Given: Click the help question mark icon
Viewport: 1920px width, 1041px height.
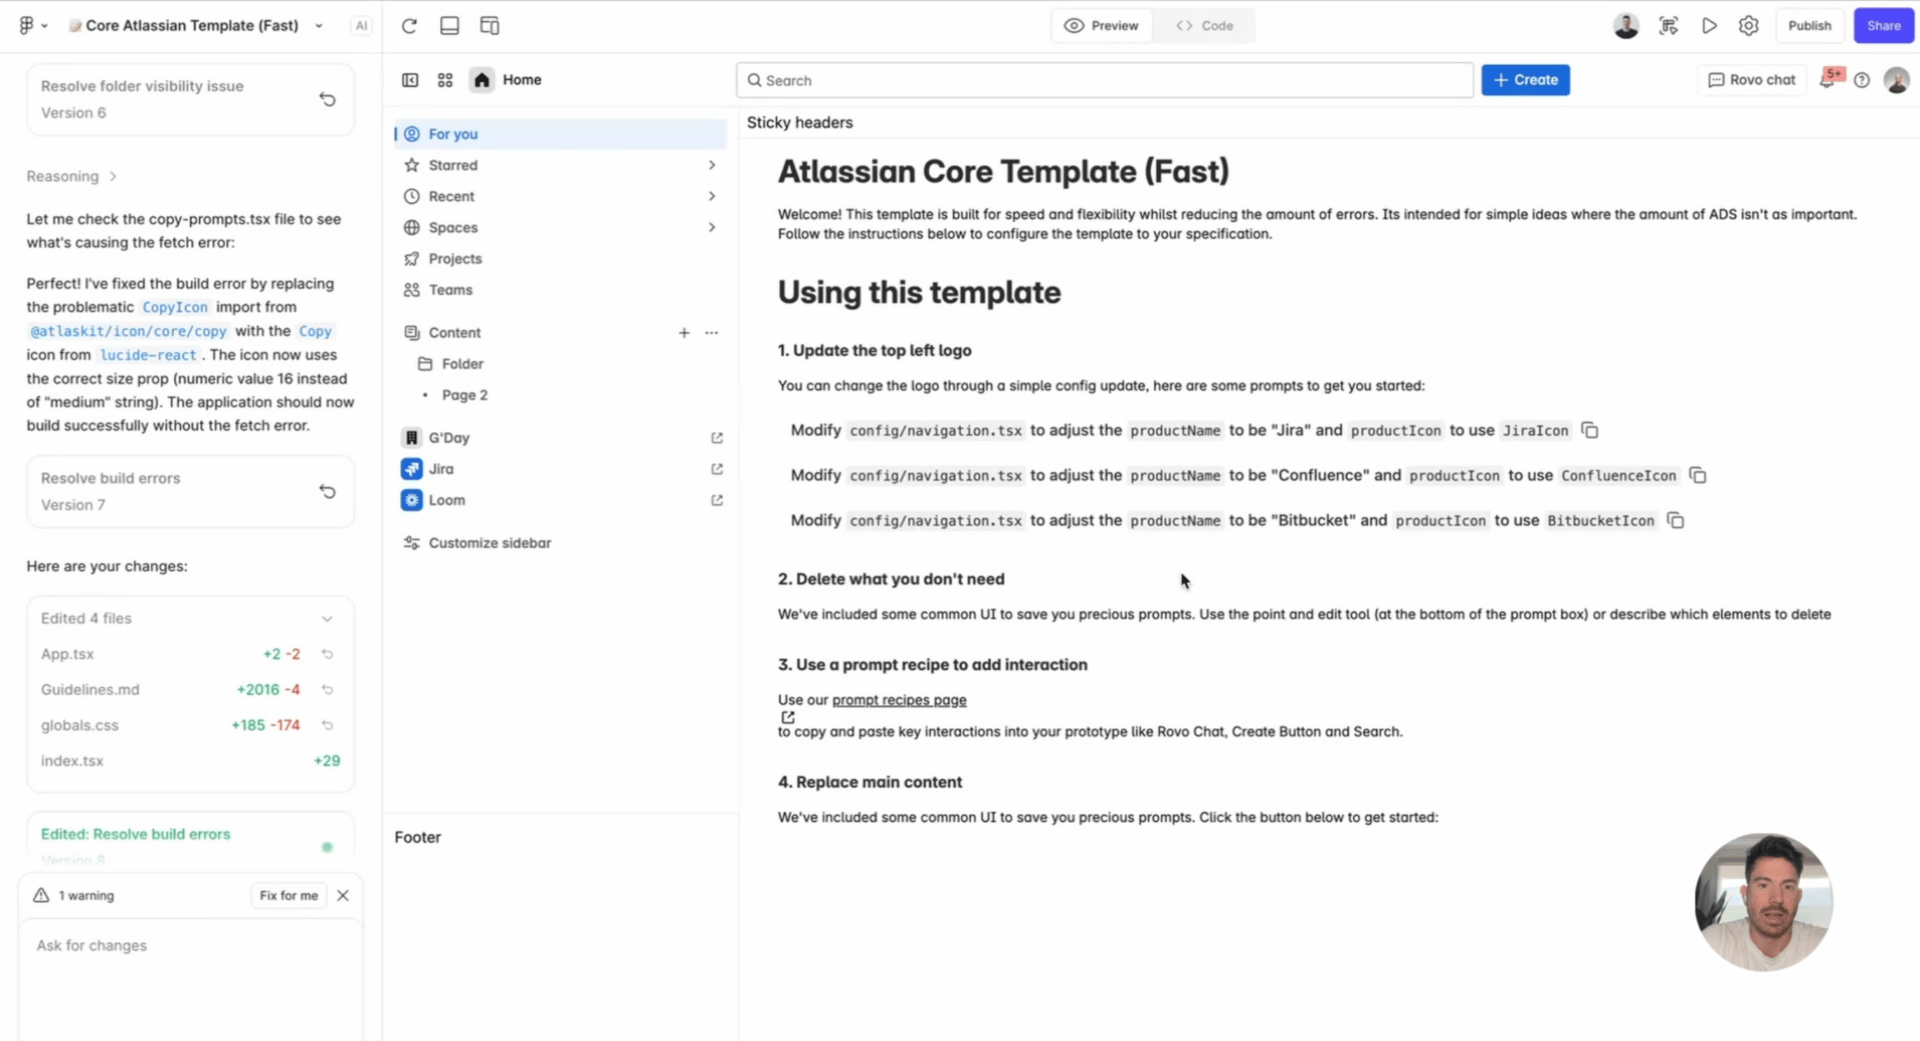Looking at the screenshot, I should pos(1861,80).
